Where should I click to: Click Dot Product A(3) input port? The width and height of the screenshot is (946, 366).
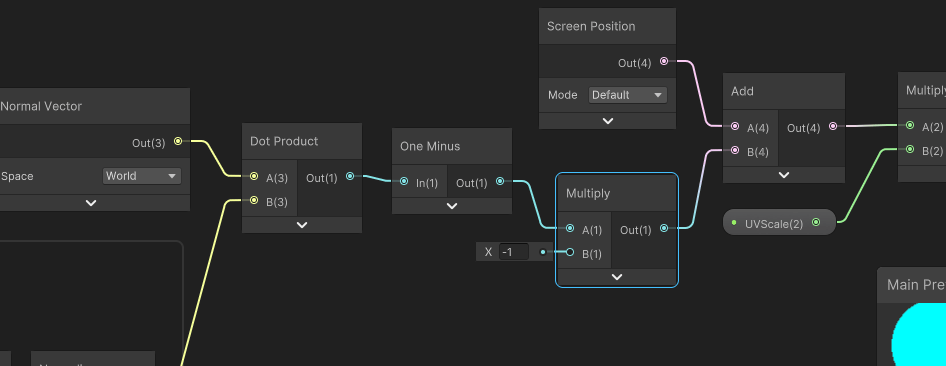(x=254, y=177)
